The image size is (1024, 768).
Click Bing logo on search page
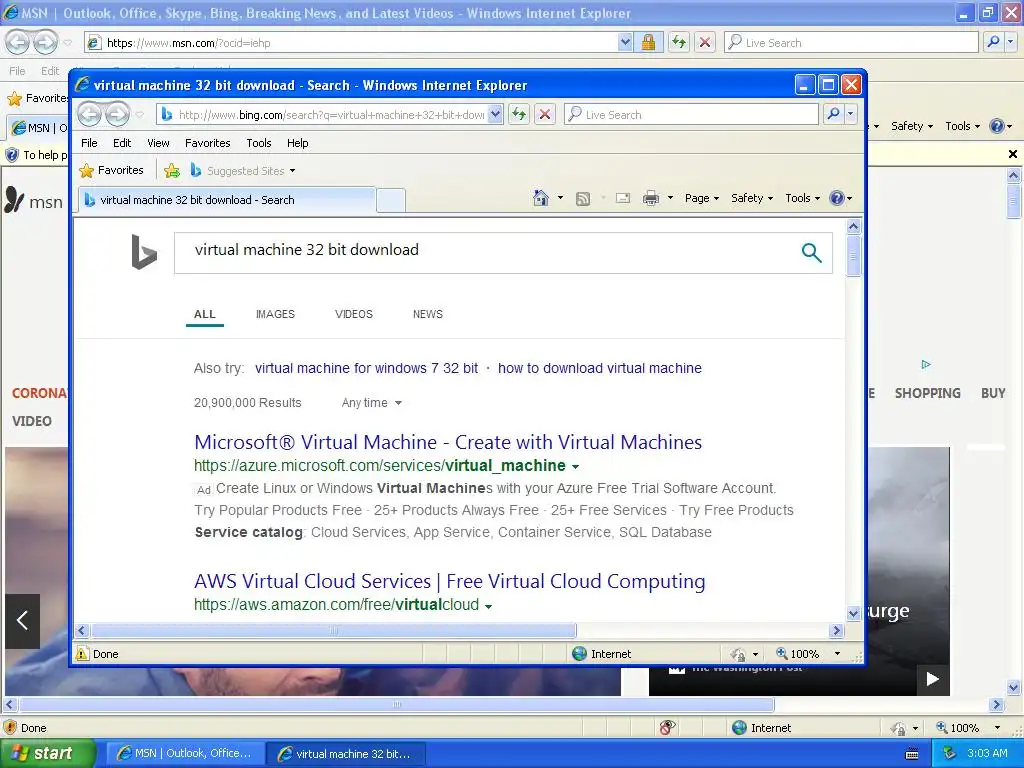coord(144,252)
